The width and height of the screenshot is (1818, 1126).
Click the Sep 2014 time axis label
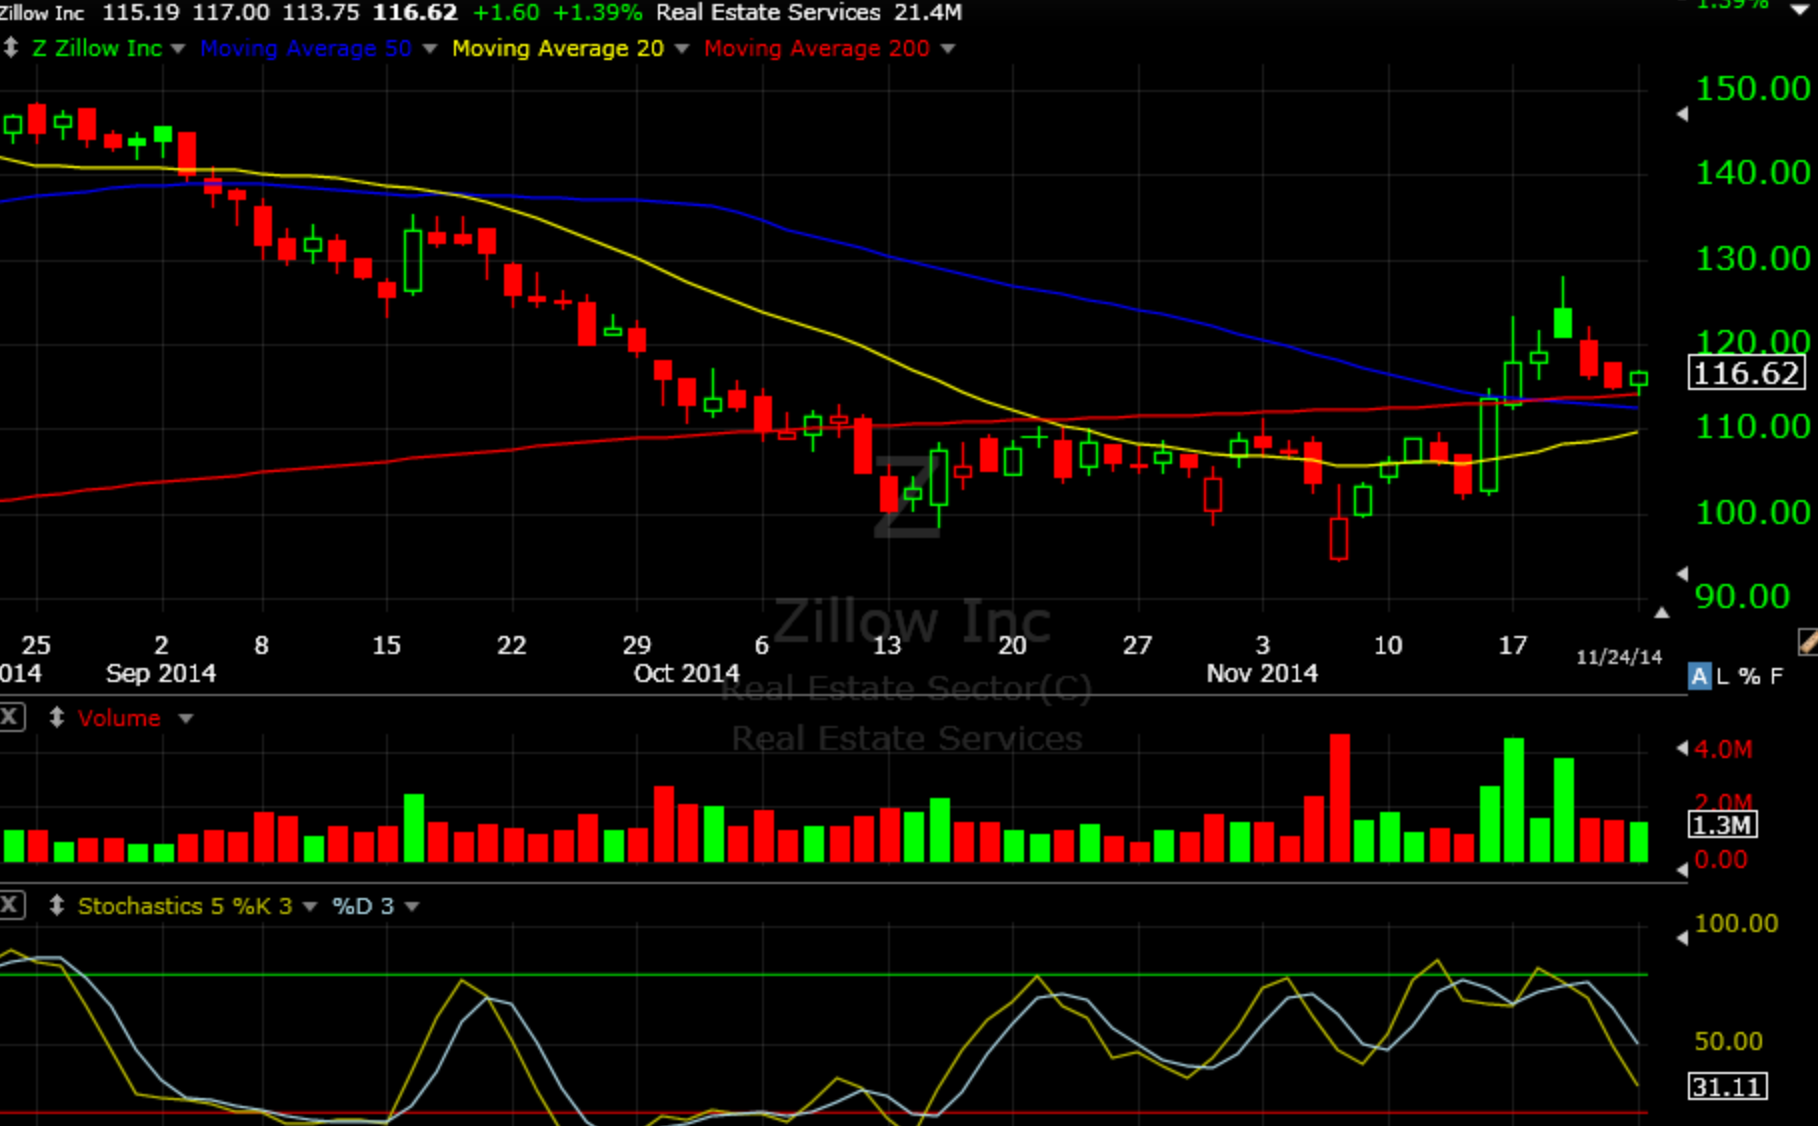pyautogui.click(x=161, y=673)
